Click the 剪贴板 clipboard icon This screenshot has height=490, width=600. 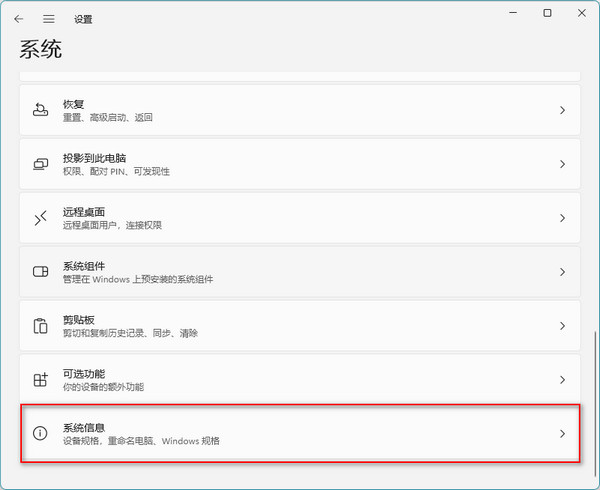(40, 326)
